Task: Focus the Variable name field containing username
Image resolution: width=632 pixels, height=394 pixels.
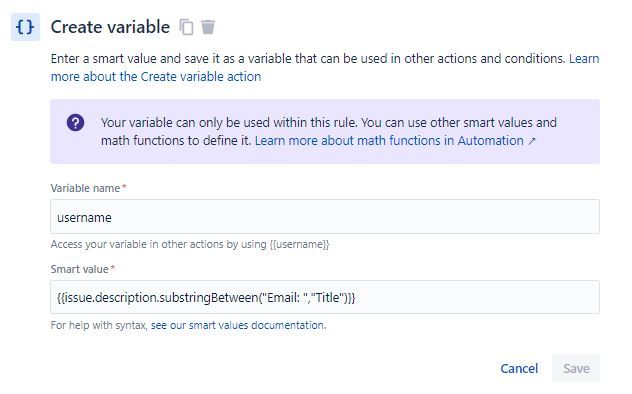Action: pos(325,217)
